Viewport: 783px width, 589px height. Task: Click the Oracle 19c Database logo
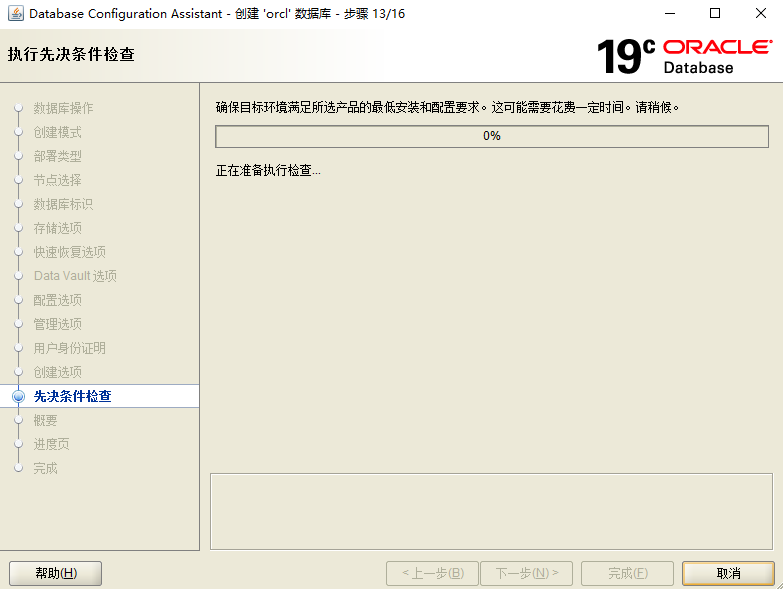pos(684,56)
